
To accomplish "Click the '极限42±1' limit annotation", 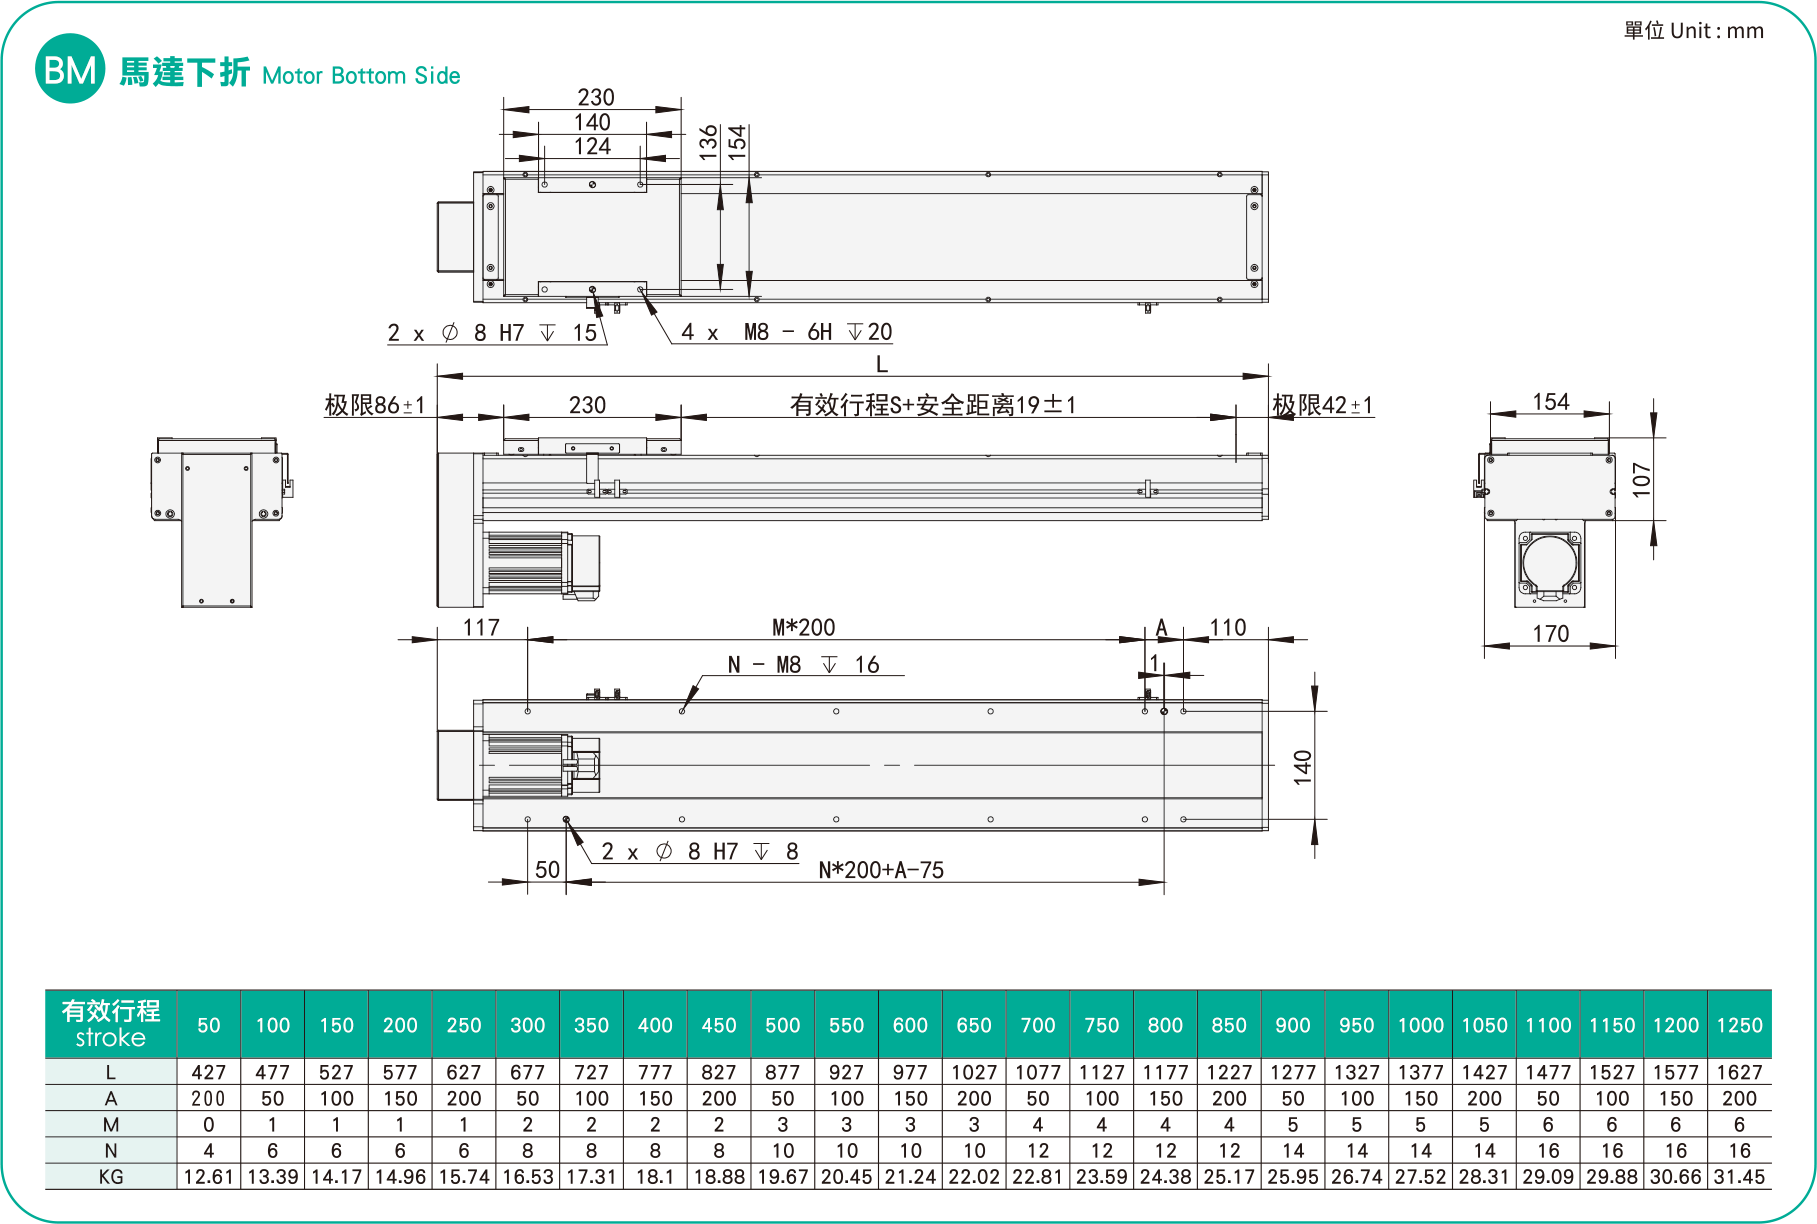I will point(1322,405).
